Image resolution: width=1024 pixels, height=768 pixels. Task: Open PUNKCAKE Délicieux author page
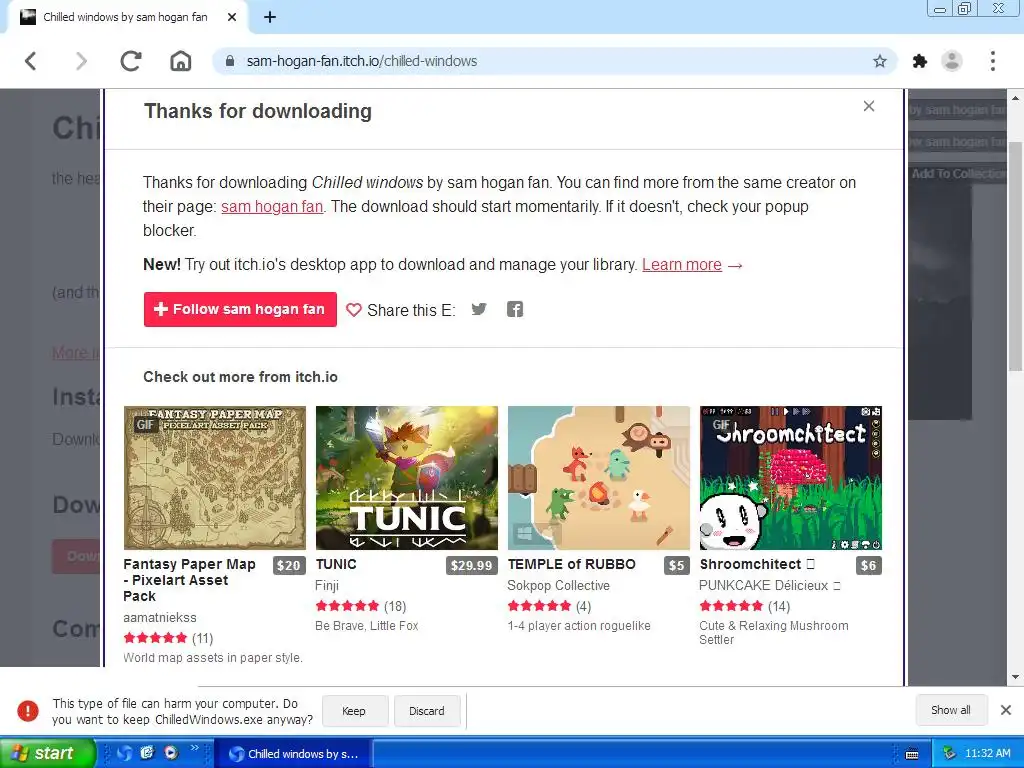pyautogui.click(x=770, y=586)
